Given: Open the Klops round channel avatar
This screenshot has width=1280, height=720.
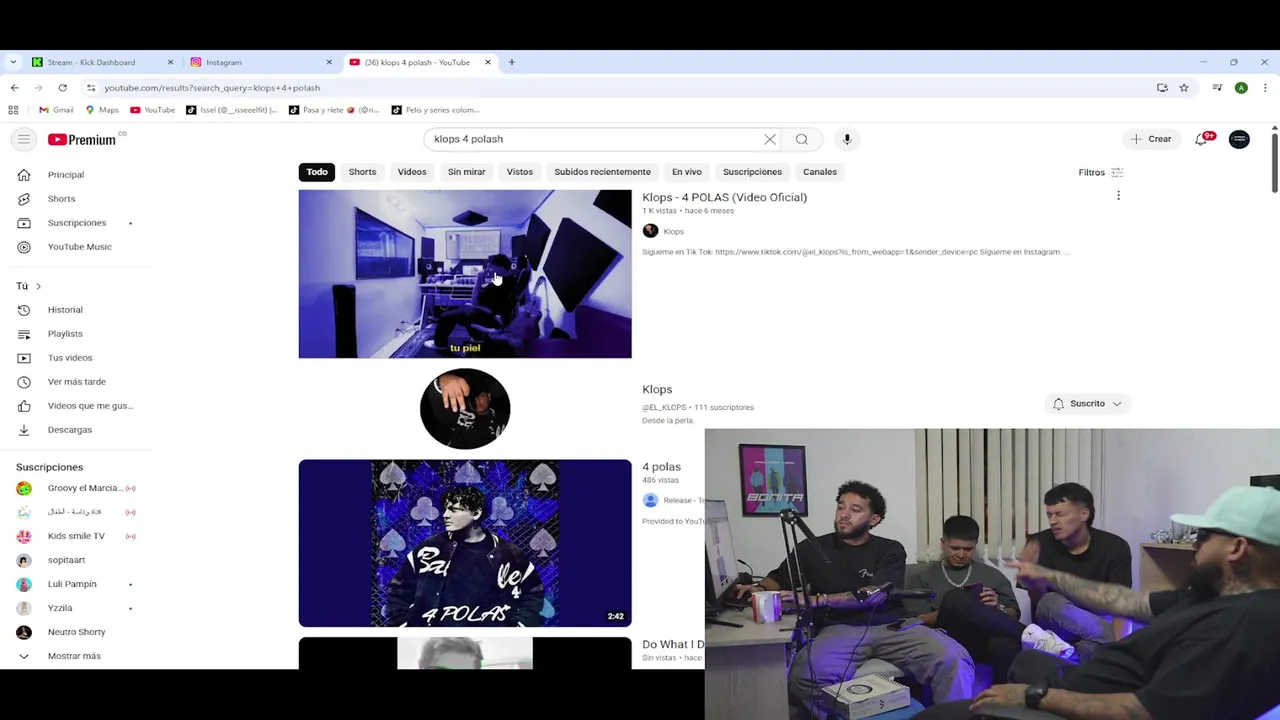Looking at the screenshot, I should point(465,408).
